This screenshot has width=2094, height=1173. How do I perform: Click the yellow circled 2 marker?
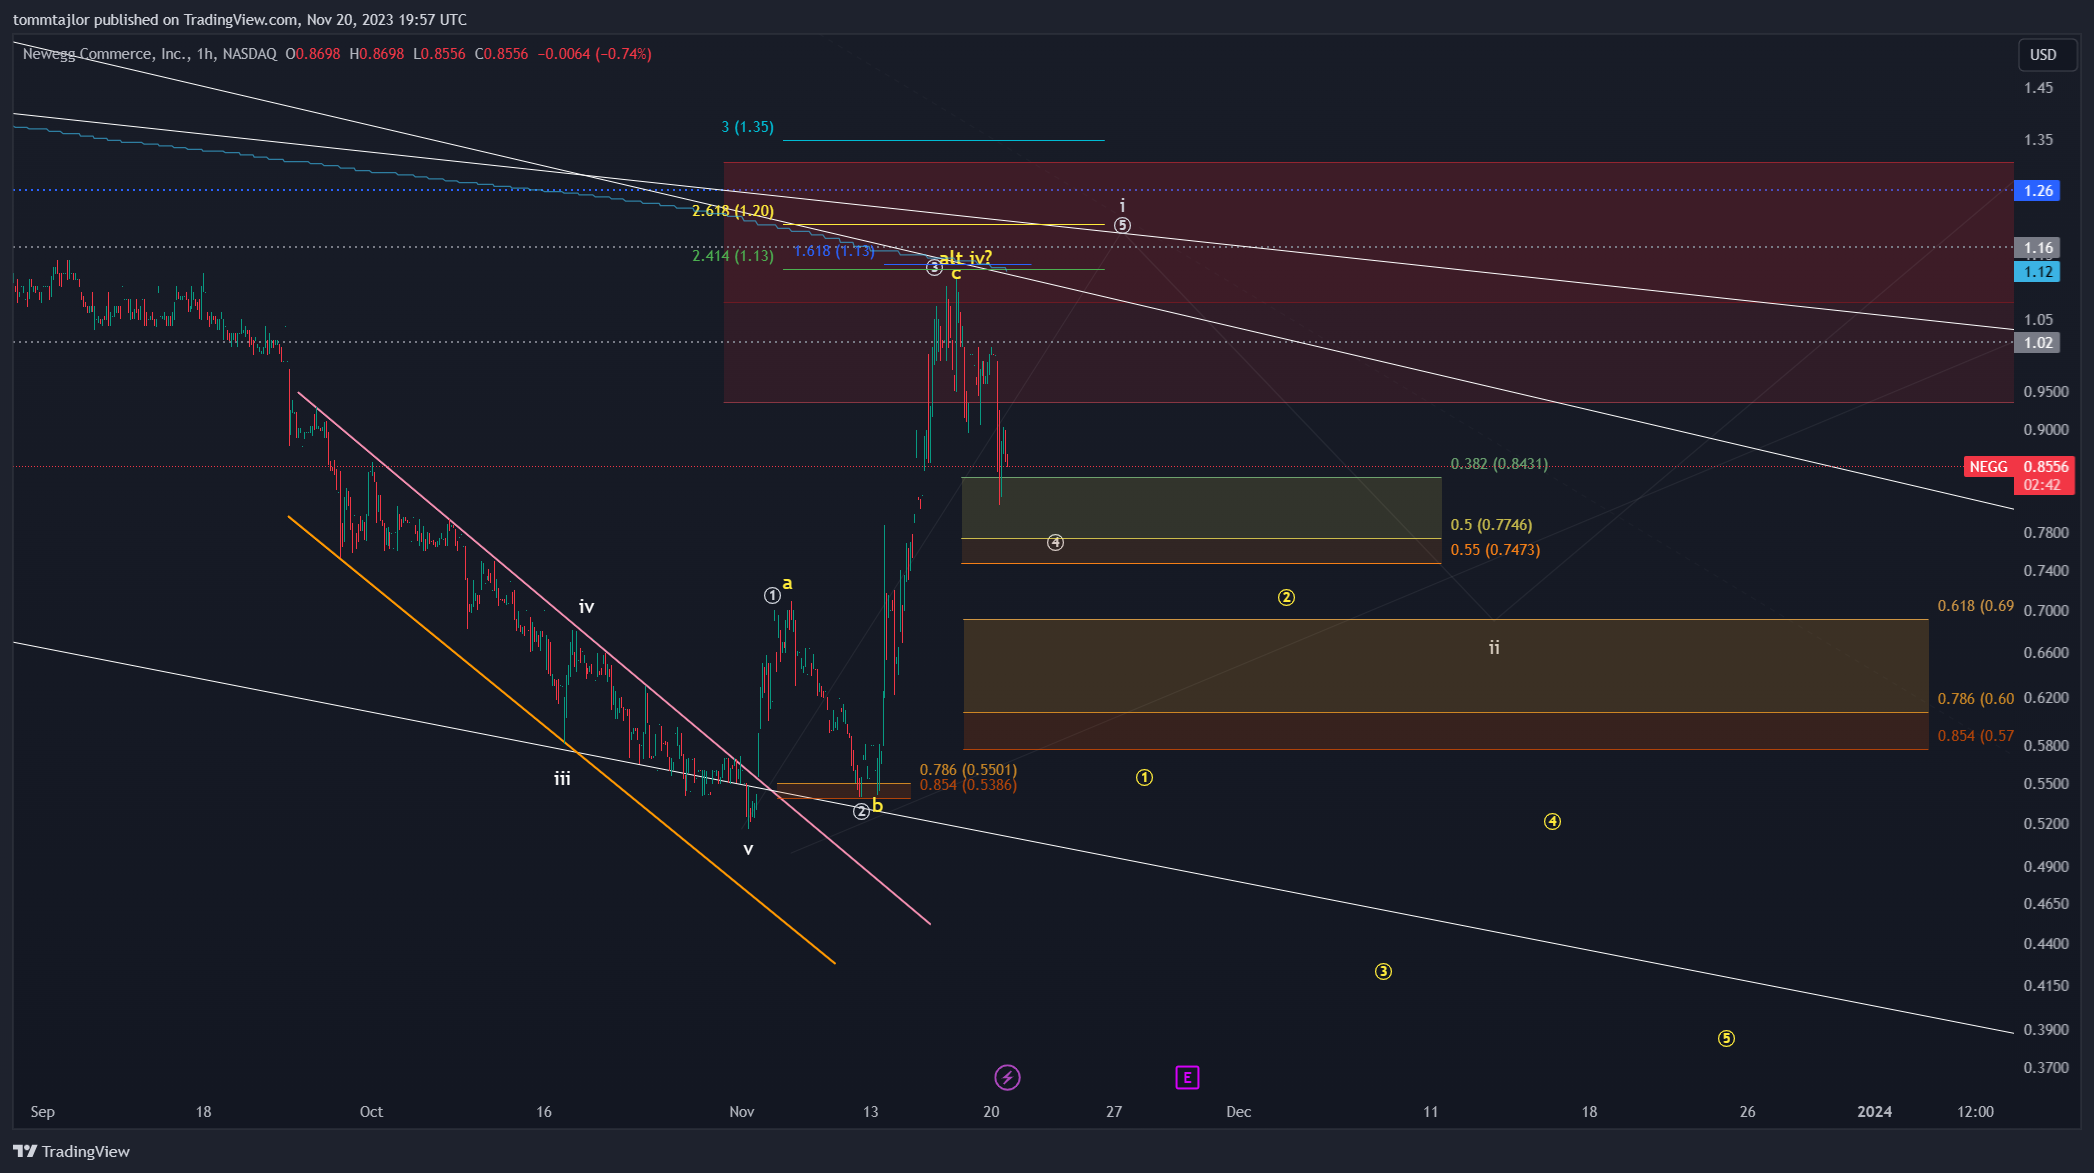coord(1286,597)
